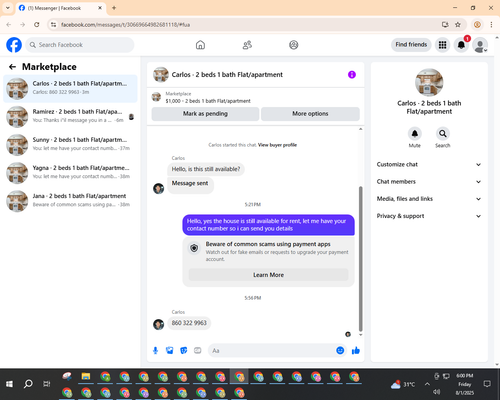Viewport: 500px width, 400px height.
Task: Attach a photo using the image icon
Action: coord(170,350)
